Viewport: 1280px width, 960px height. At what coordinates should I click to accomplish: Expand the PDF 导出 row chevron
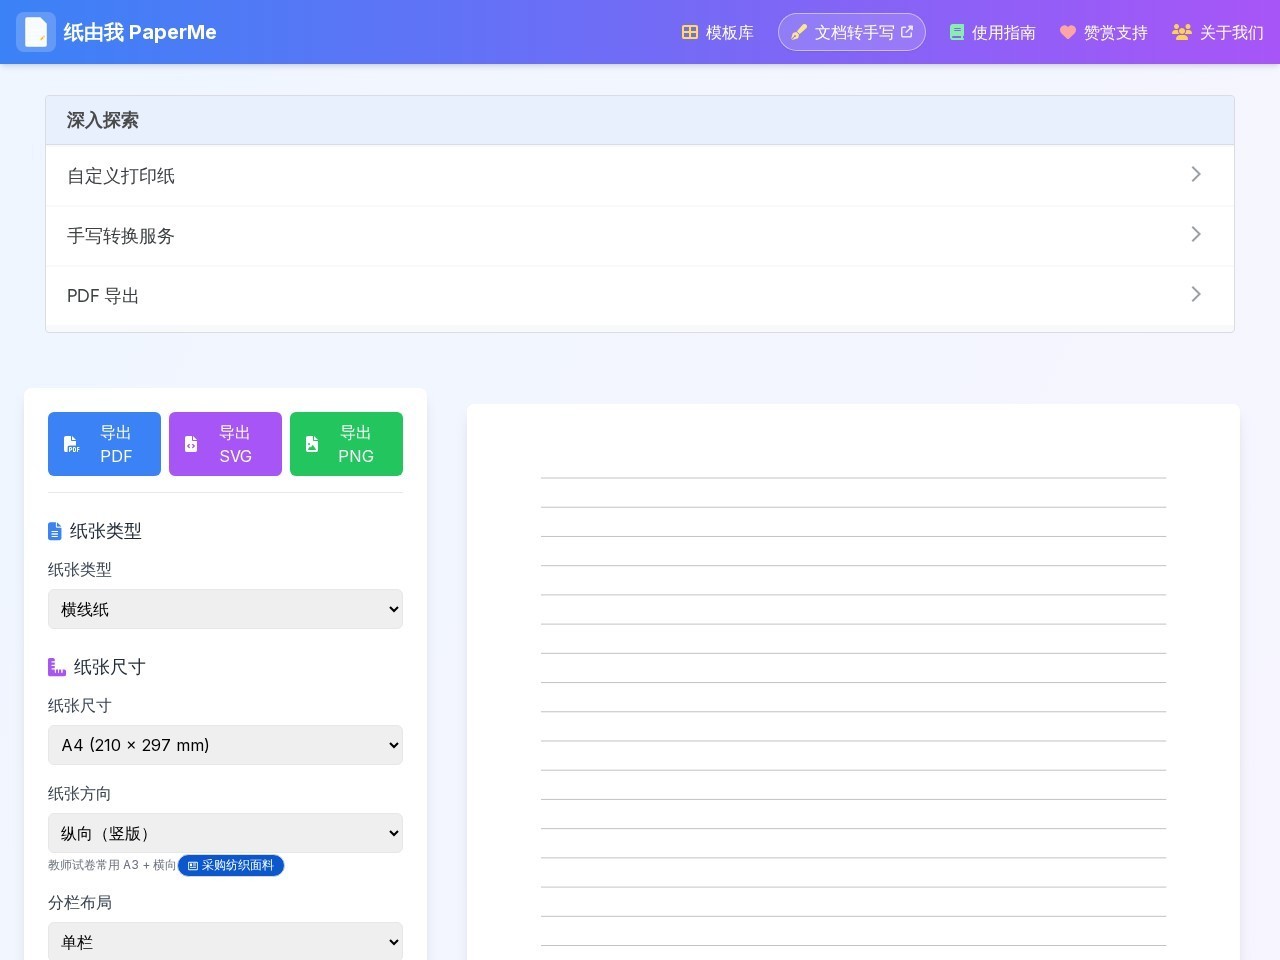pos(1196,294)
